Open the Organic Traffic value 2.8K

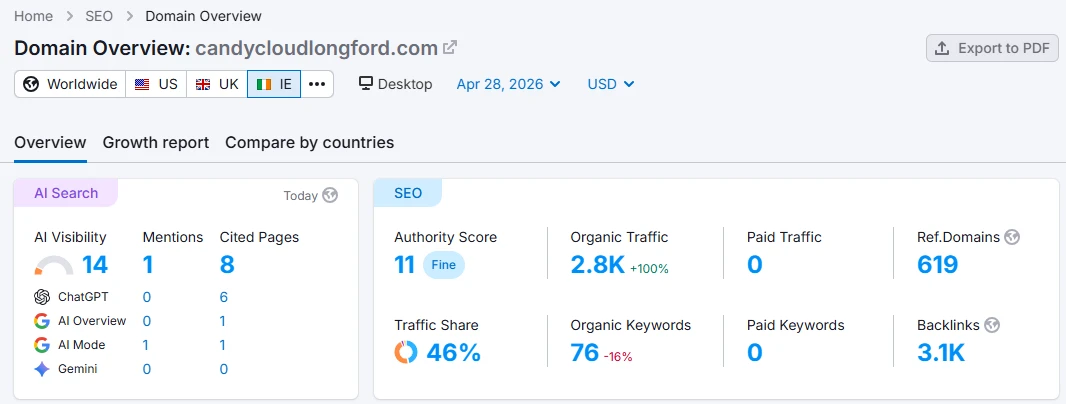pos(598,265)
